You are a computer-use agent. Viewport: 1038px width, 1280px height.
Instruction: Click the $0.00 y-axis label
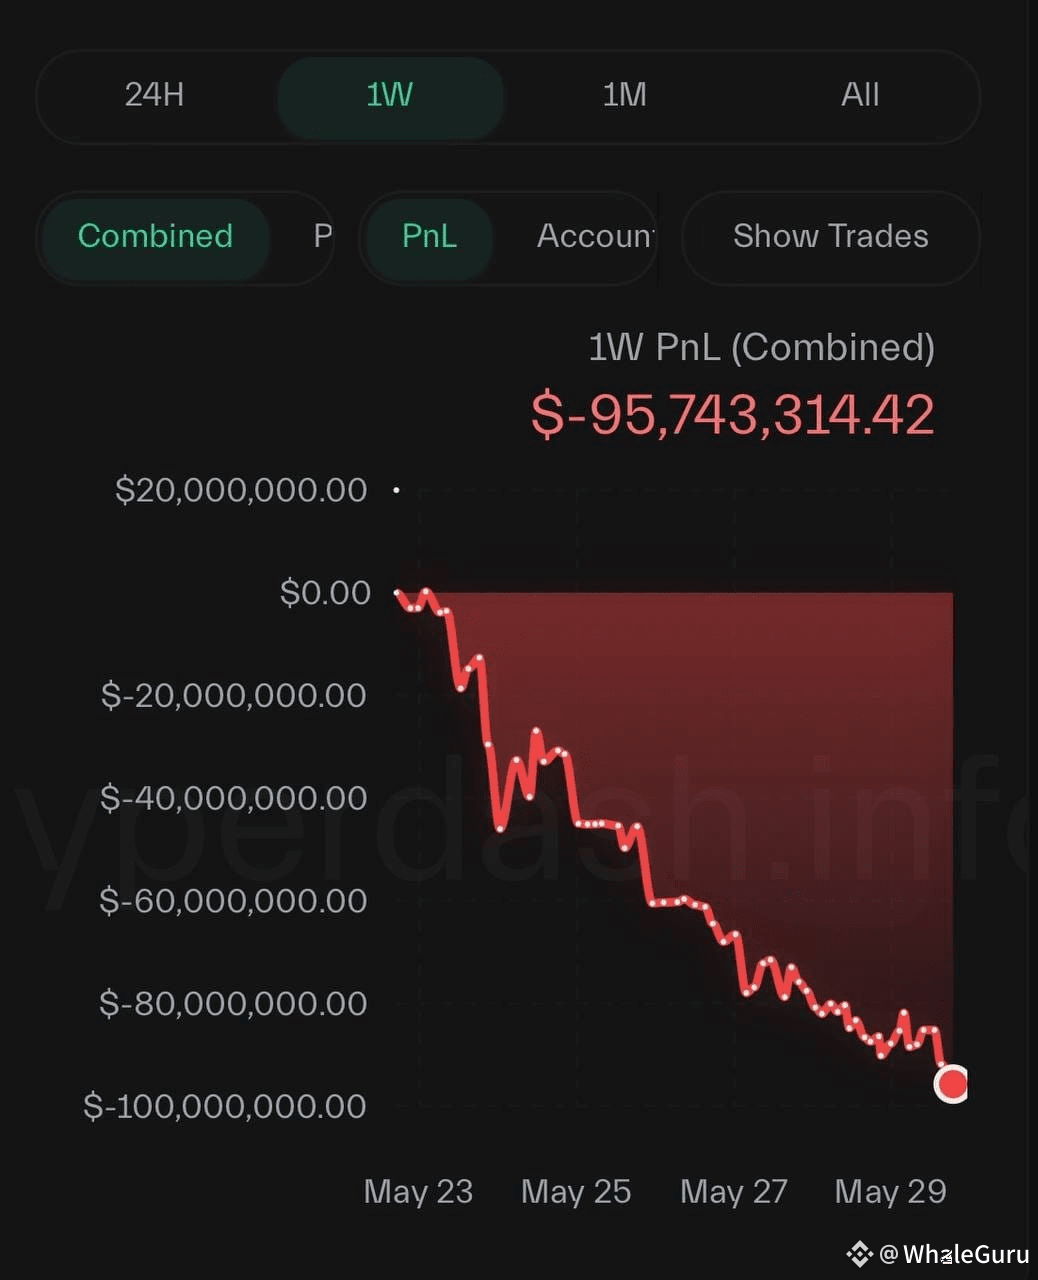[325, 592]
